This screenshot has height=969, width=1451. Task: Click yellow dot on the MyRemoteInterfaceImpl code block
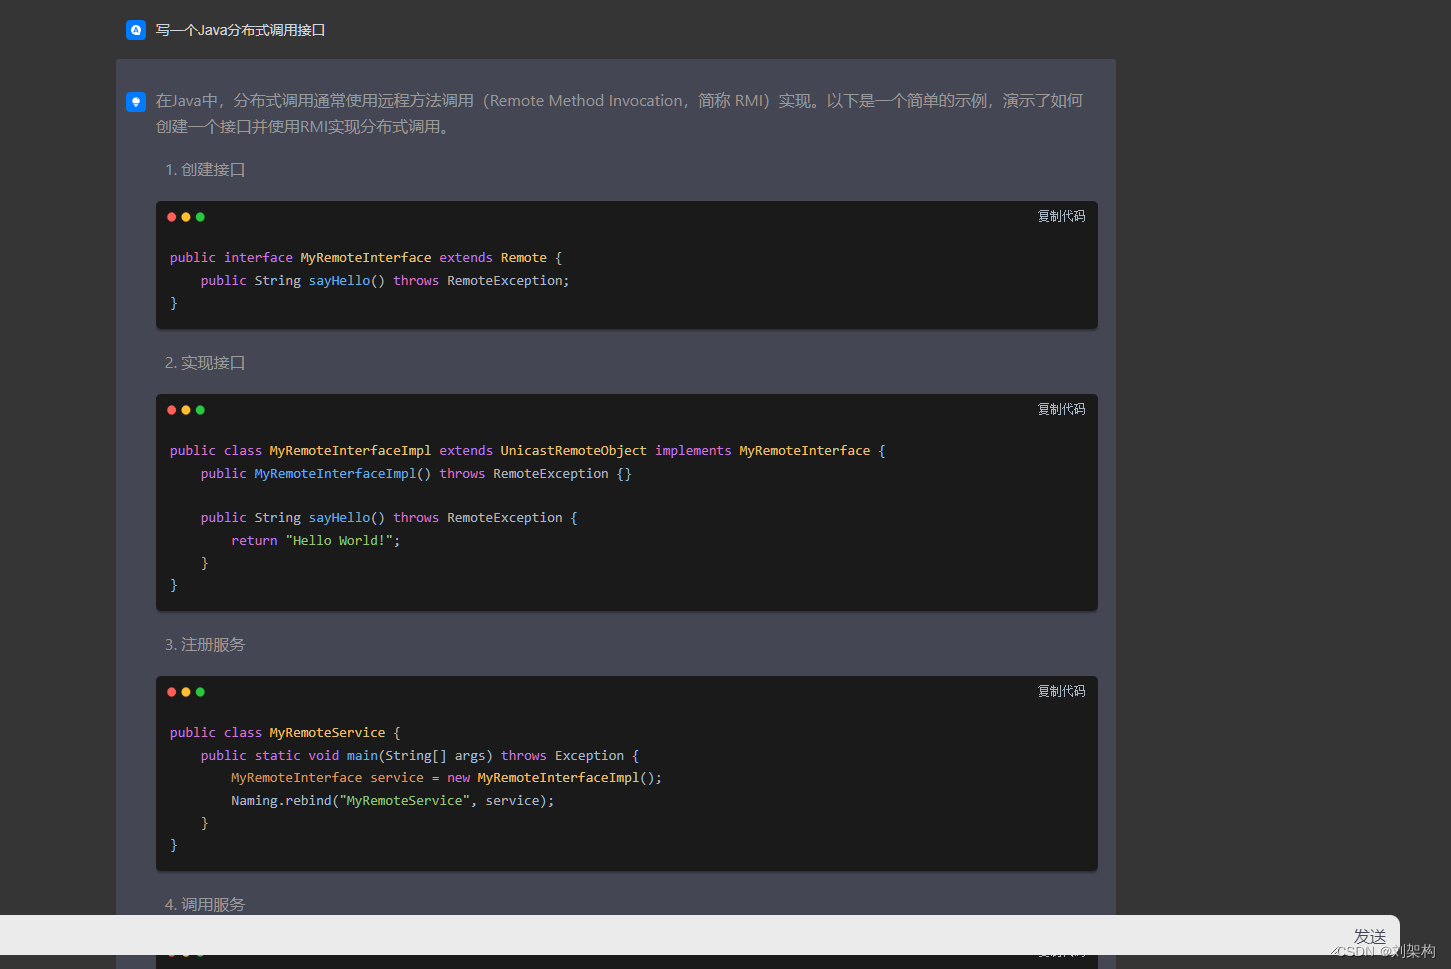186,410
